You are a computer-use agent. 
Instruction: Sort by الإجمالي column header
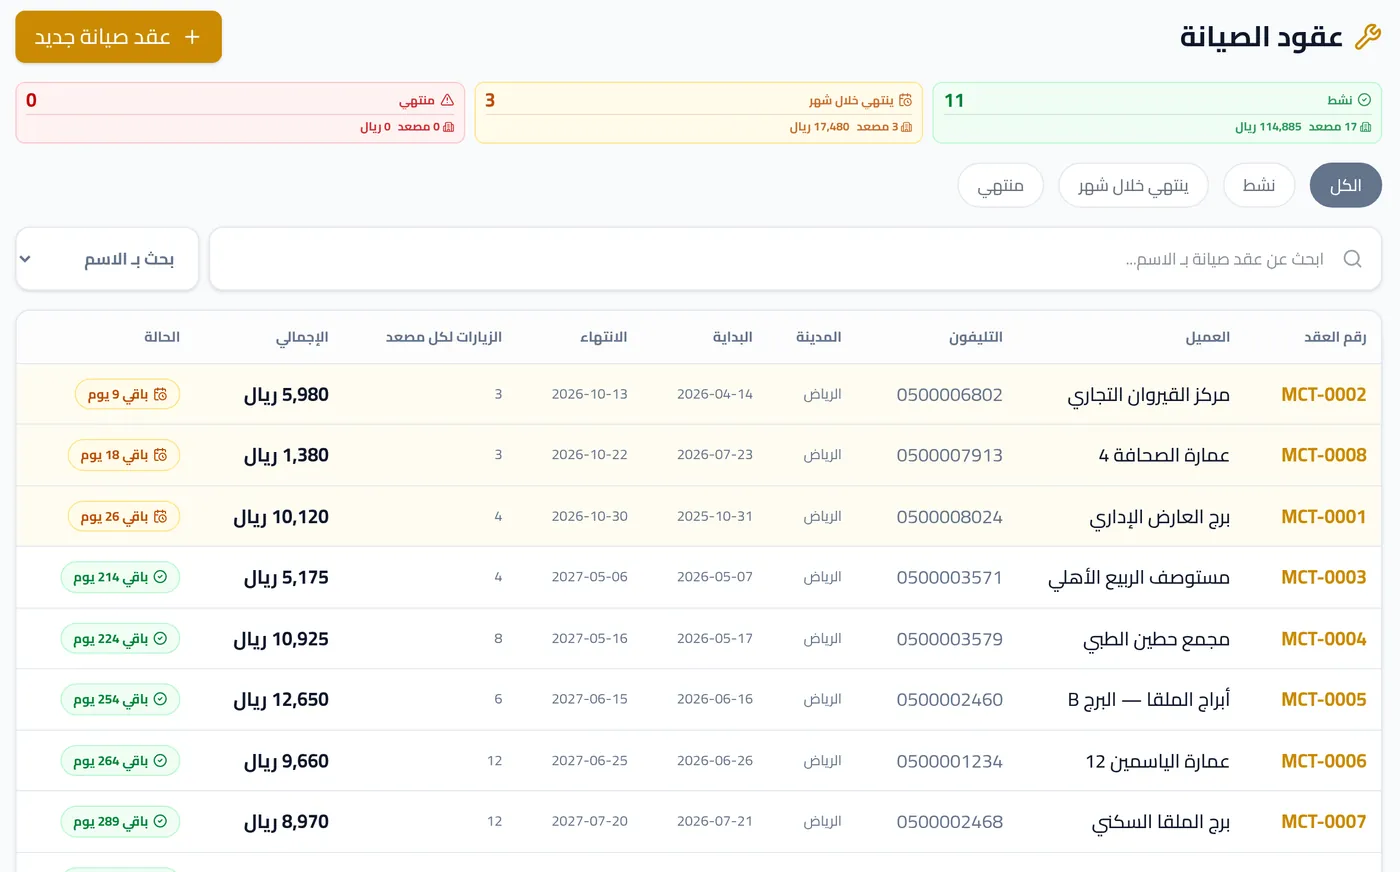[x=302, y=337]
